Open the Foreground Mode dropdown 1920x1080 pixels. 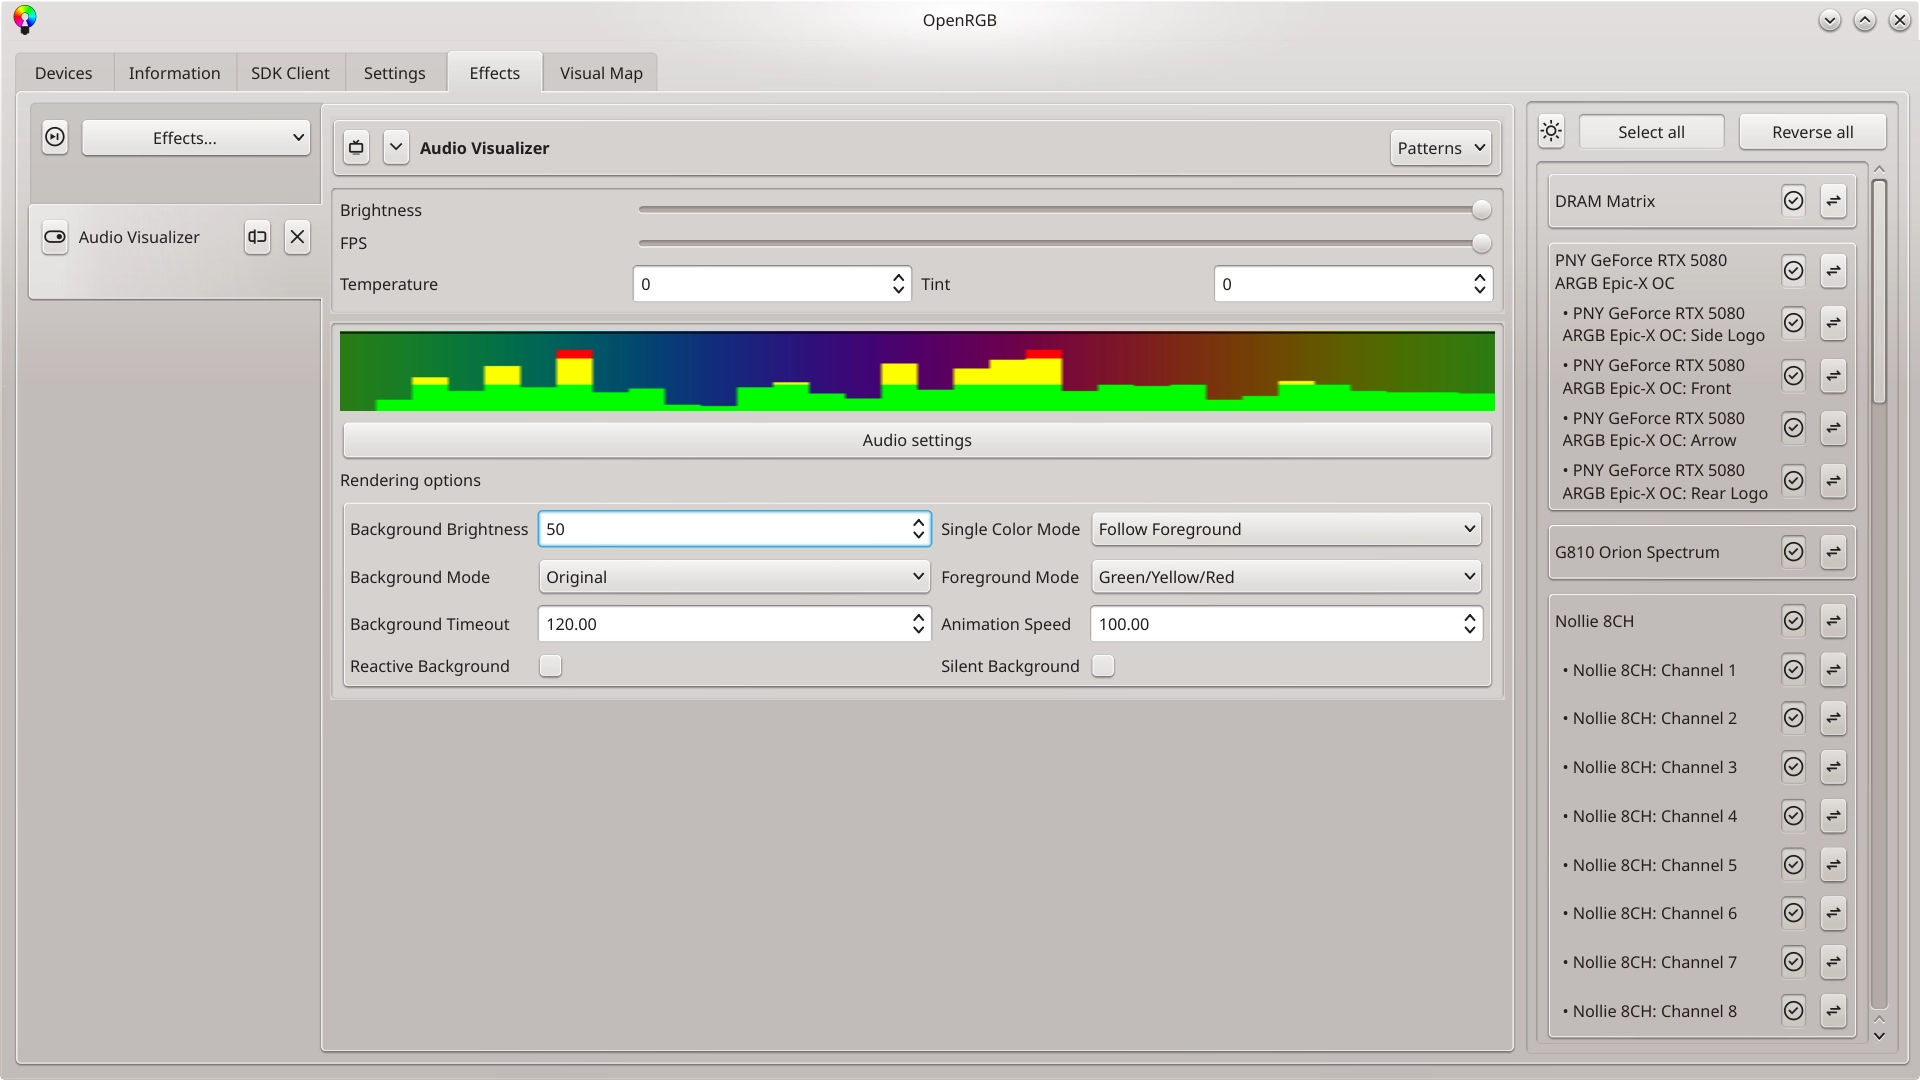click(1286, 577)
